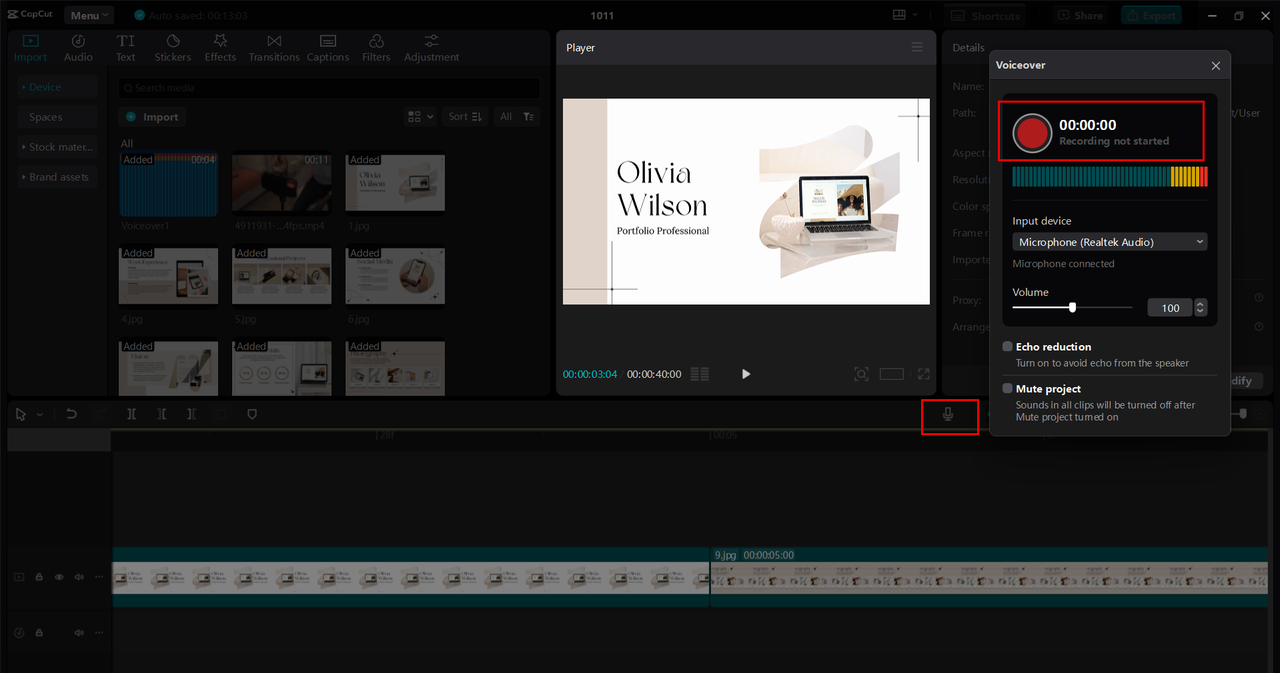Adjust the voiceover Volume slider
Screen dimensions: 1280x673
[x=1072, y=308]
